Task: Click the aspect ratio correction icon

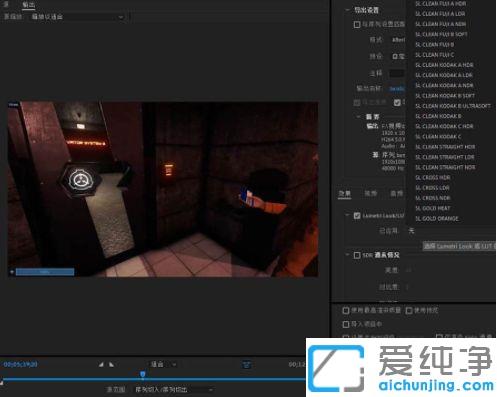Action: click(247, 365)
